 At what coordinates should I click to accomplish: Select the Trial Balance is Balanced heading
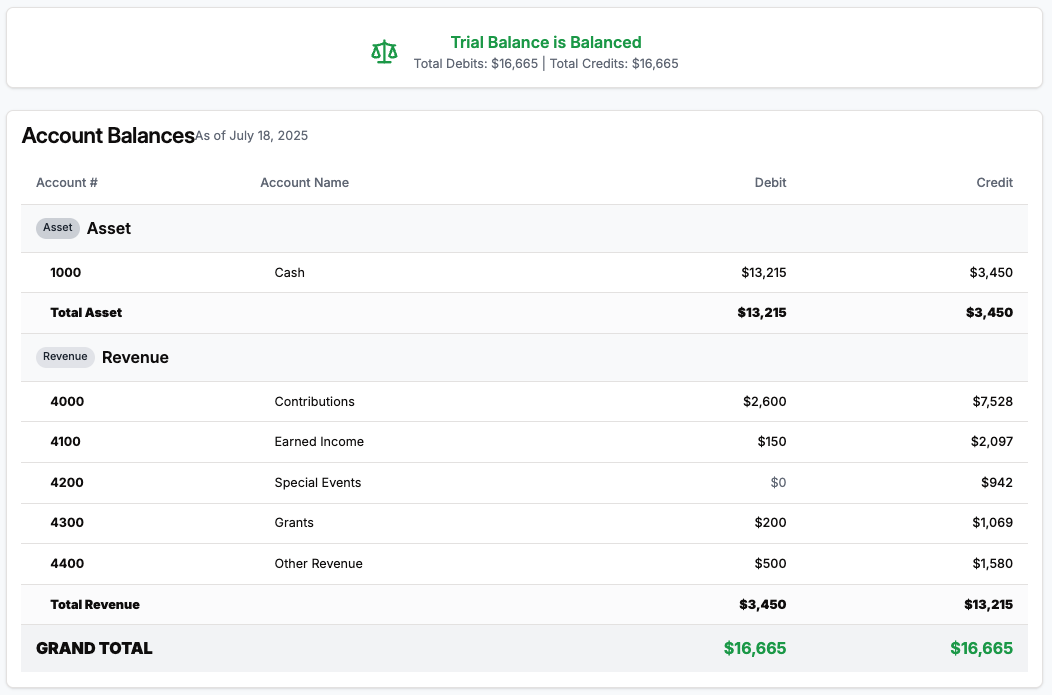(x=546, y=42)
